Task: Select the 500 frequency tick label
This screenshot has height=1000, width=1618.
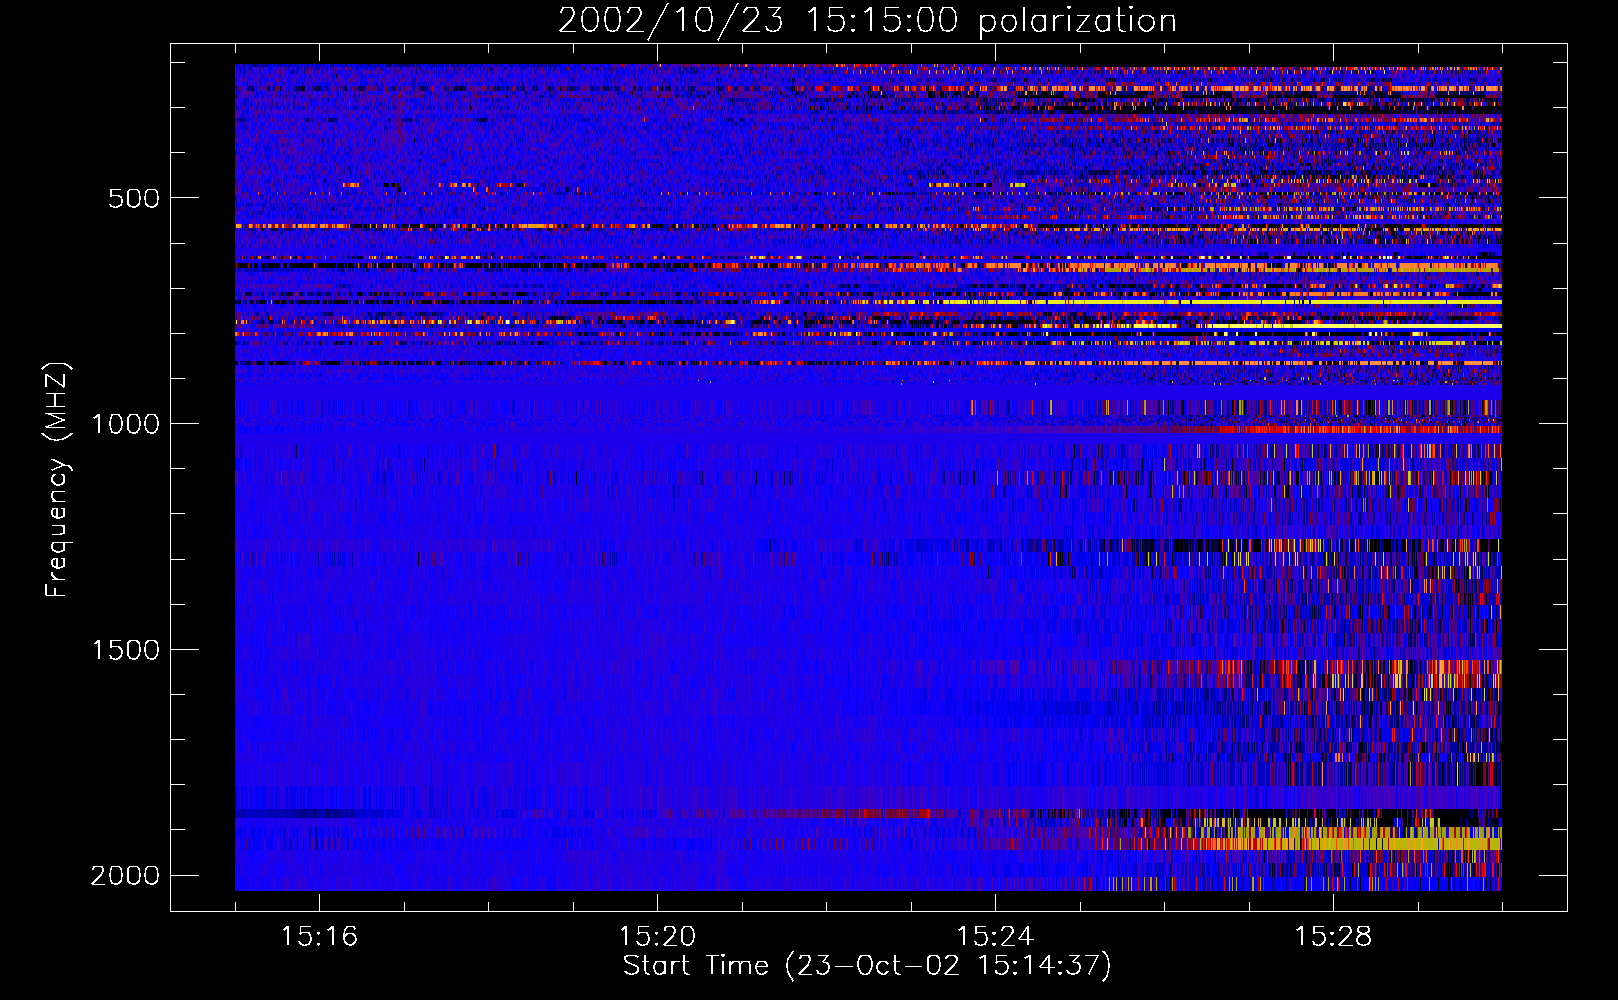Action: coord(134,198)
